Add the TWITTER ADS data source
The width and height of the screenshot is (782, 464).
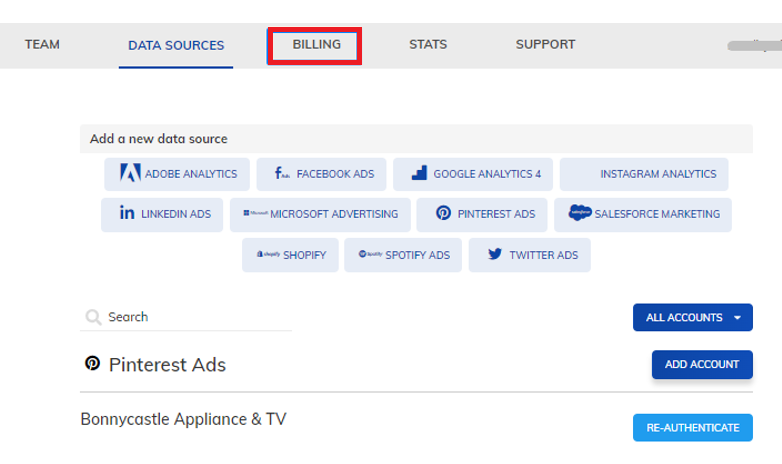coord(530,255)
